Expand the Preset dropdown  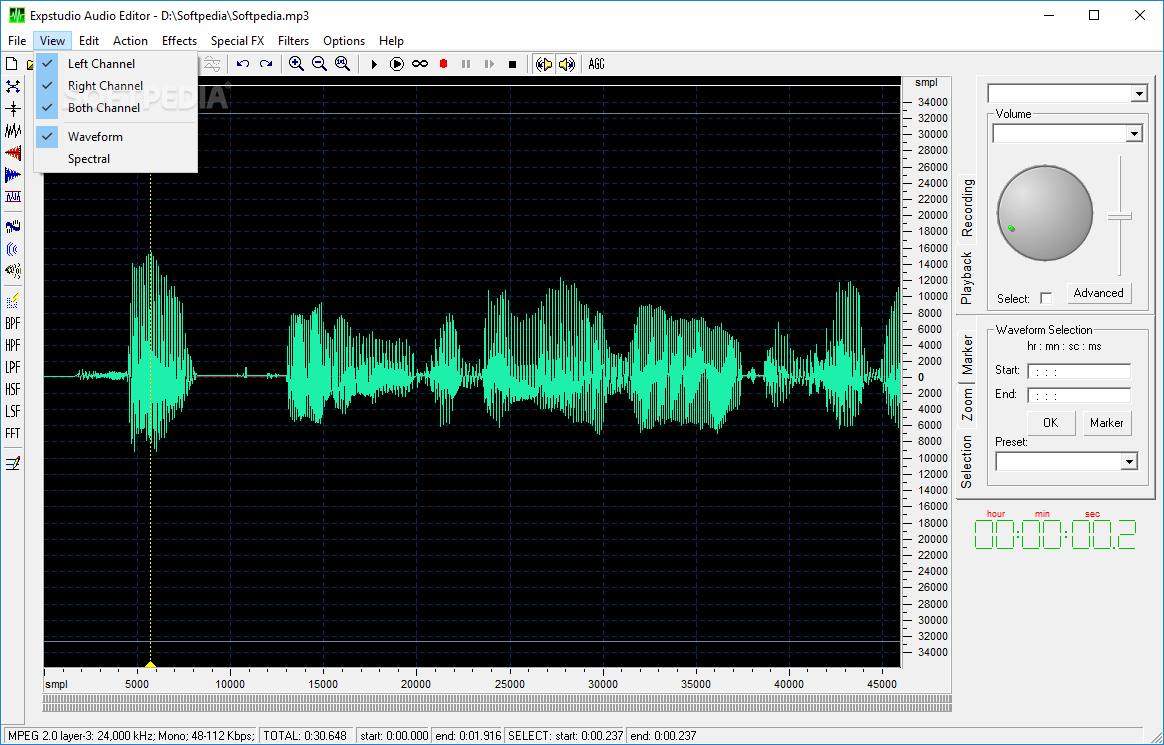click(1129, 462)
